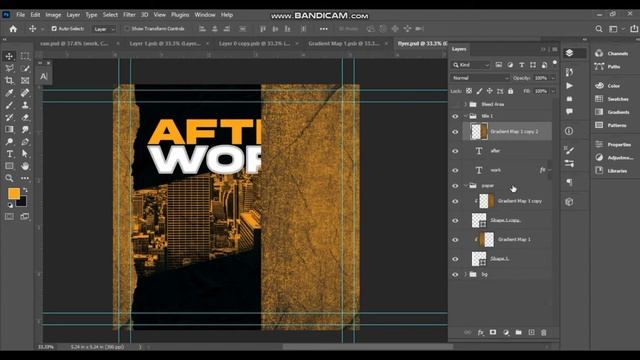Open the Fill value dropdown
640x360 pixels.
553,91
